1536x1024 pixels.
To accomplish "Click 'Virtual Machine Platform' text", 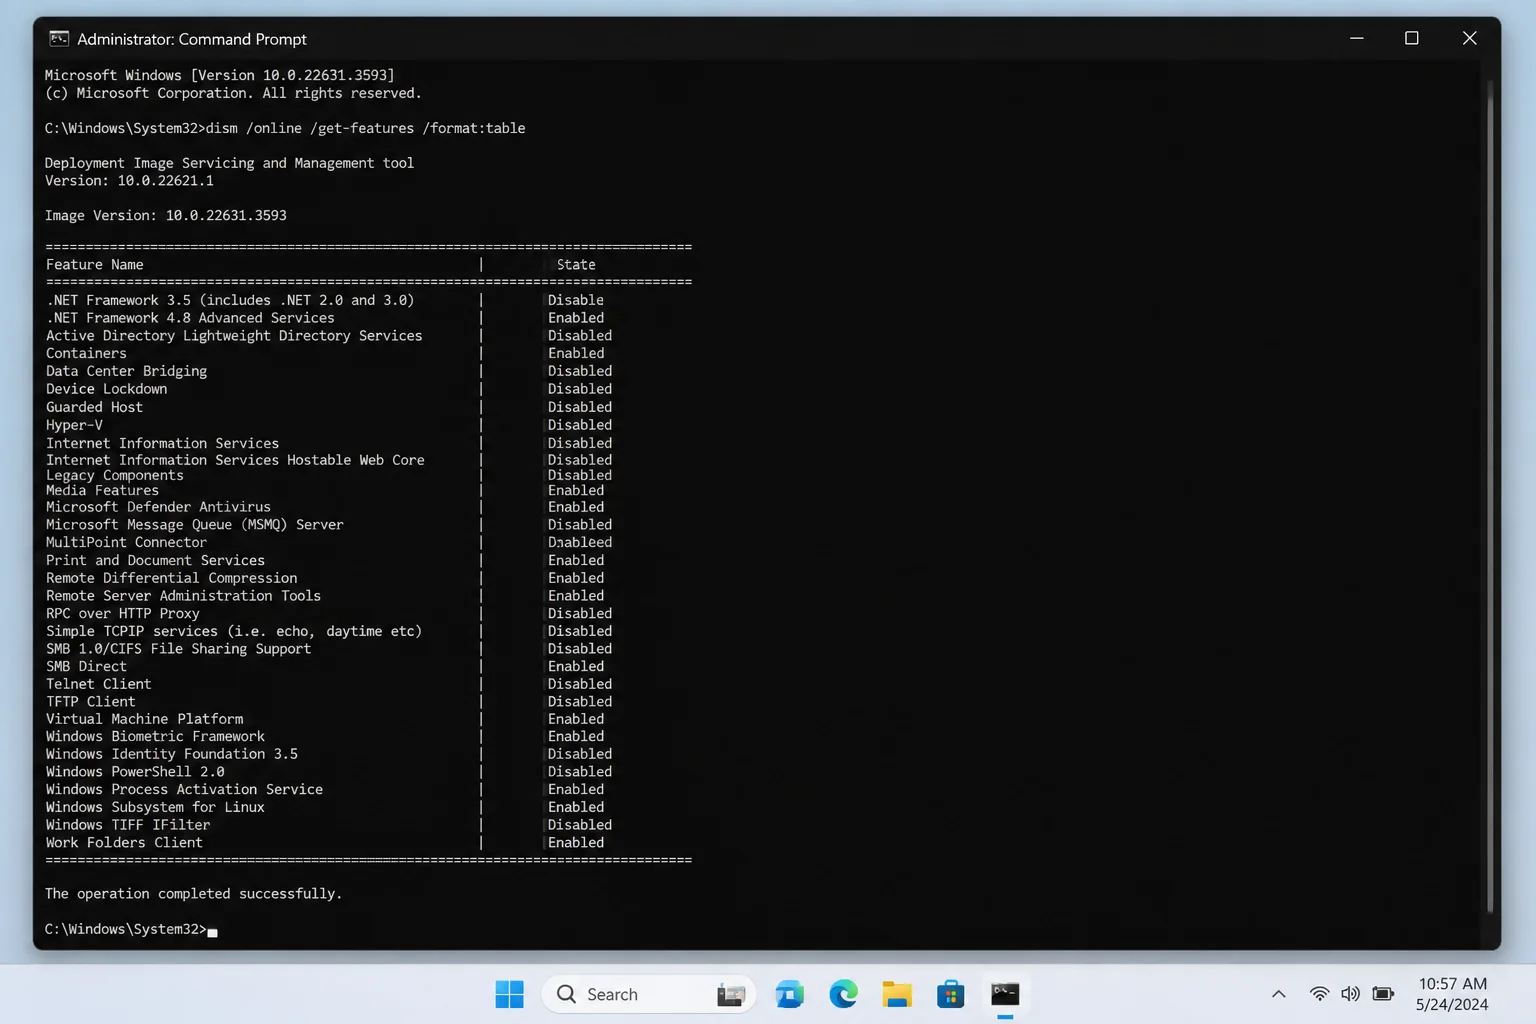I will click(x=145, y=719).
